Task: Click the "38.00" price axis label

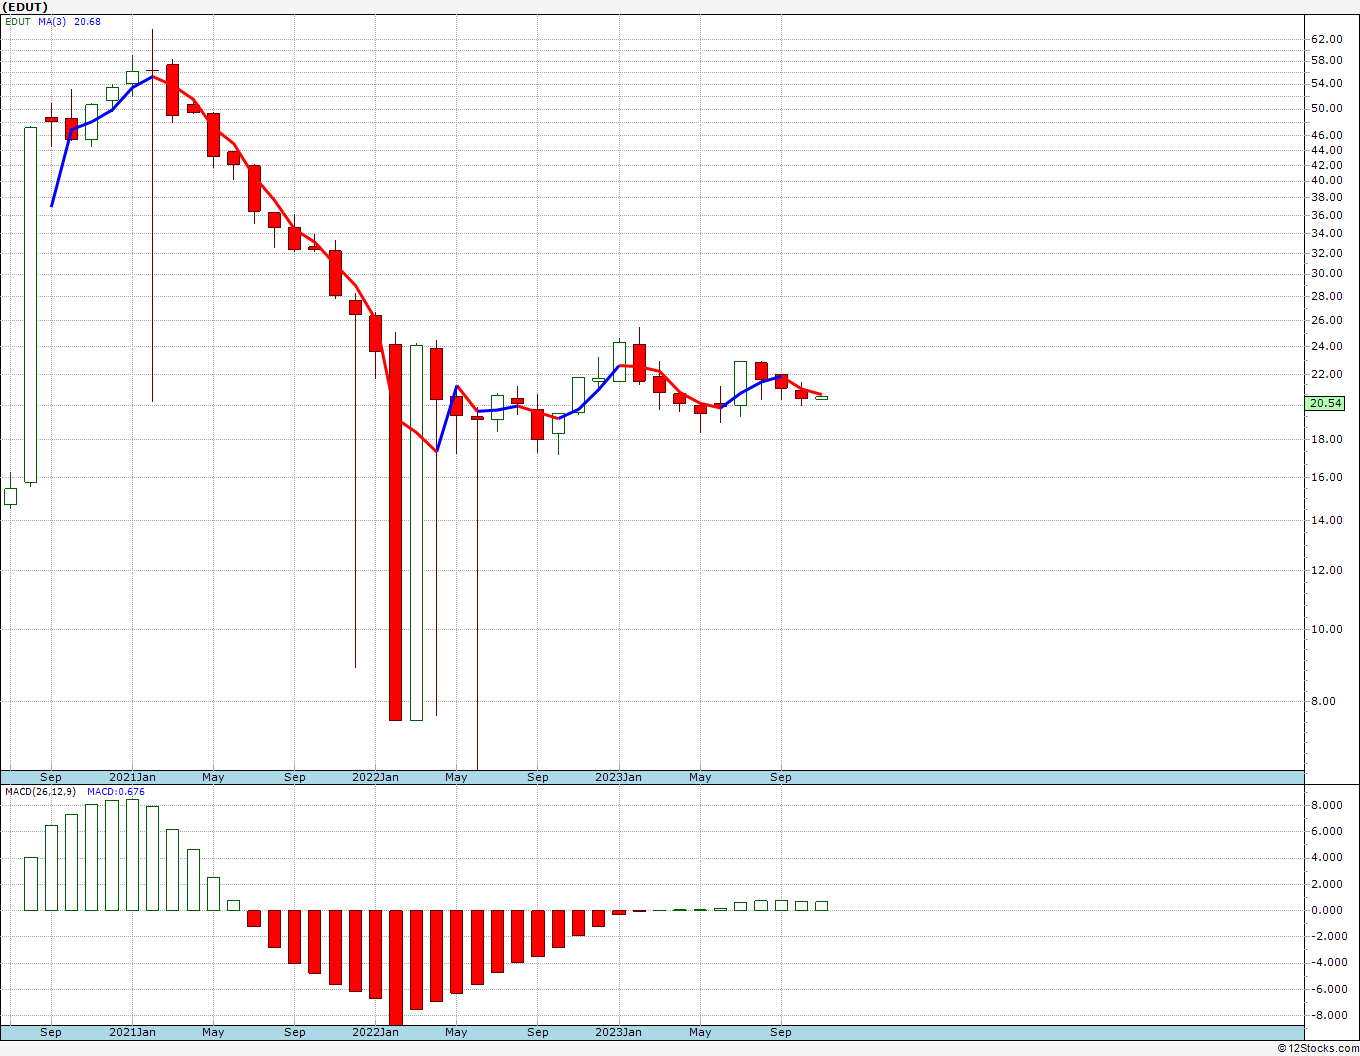Action: coord(1326,198)
